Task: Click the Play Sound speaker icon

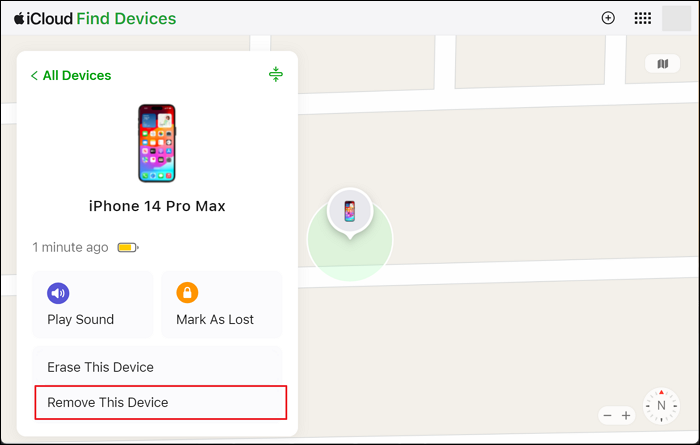Action: point(58,293)
